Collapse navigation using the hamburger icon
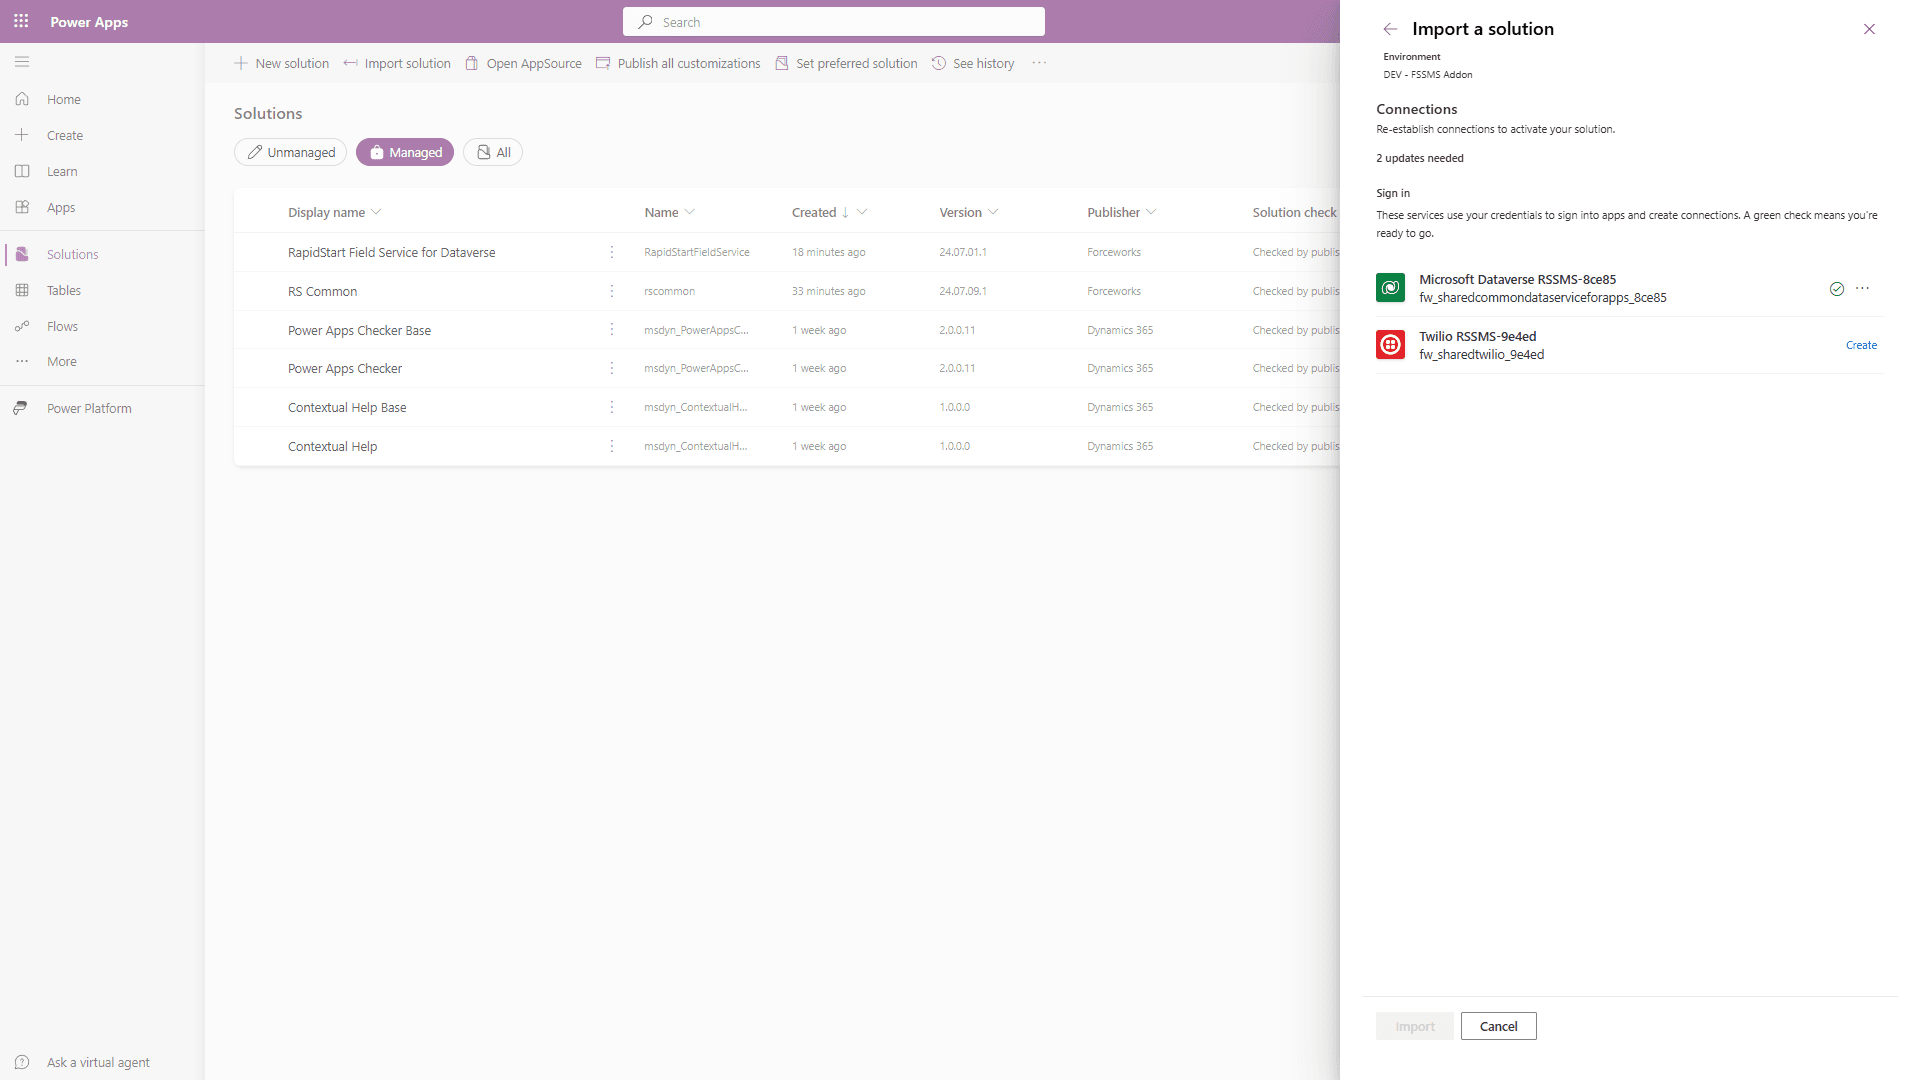The image size is (1920, 1080). tap(22, 62)
